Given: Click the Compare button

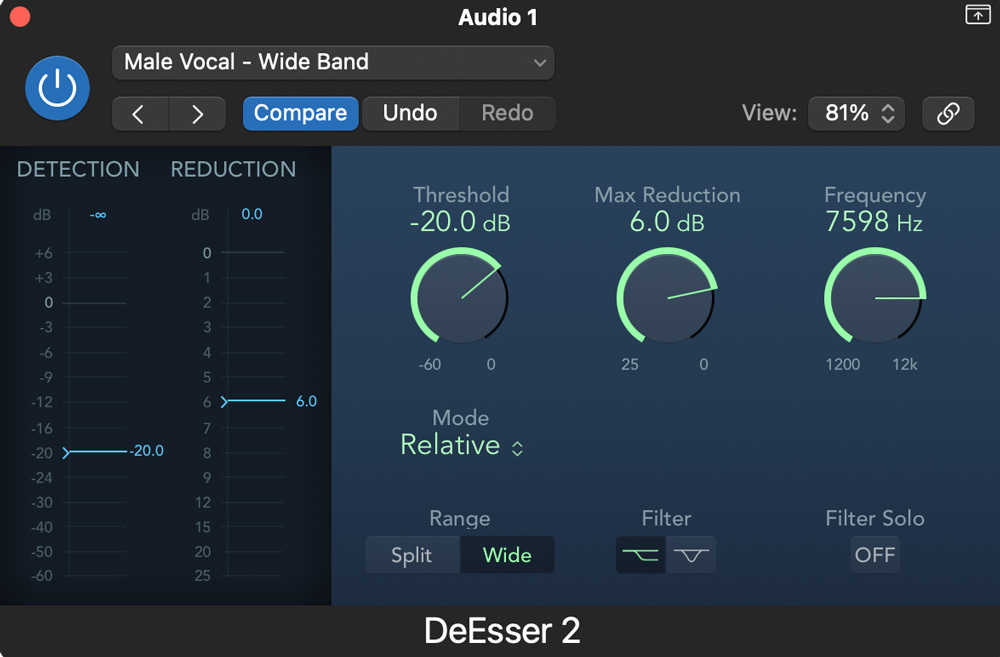Looking at the screenshot, I should tap(300, 114).
